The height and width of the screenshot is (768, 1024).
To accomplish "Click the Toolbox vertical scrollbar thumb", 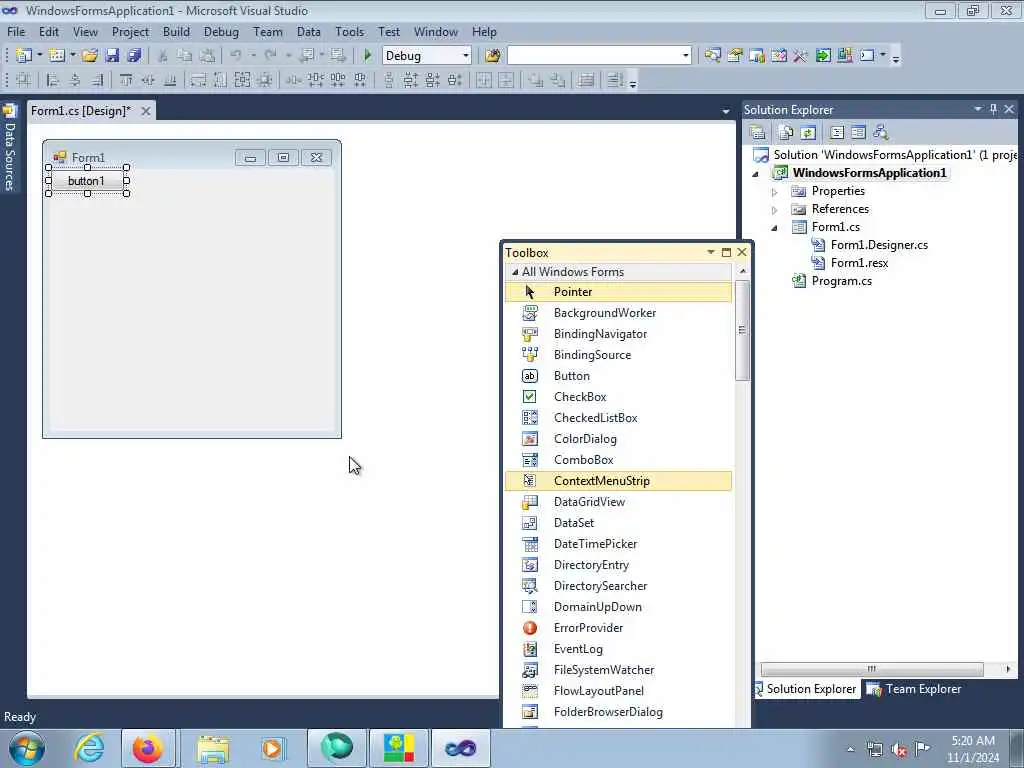I will coord(742,330).
